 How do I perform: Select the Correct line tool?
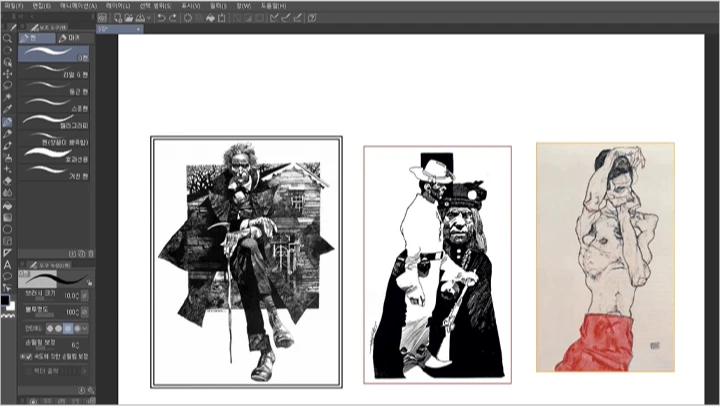click(x=7, y=288)
